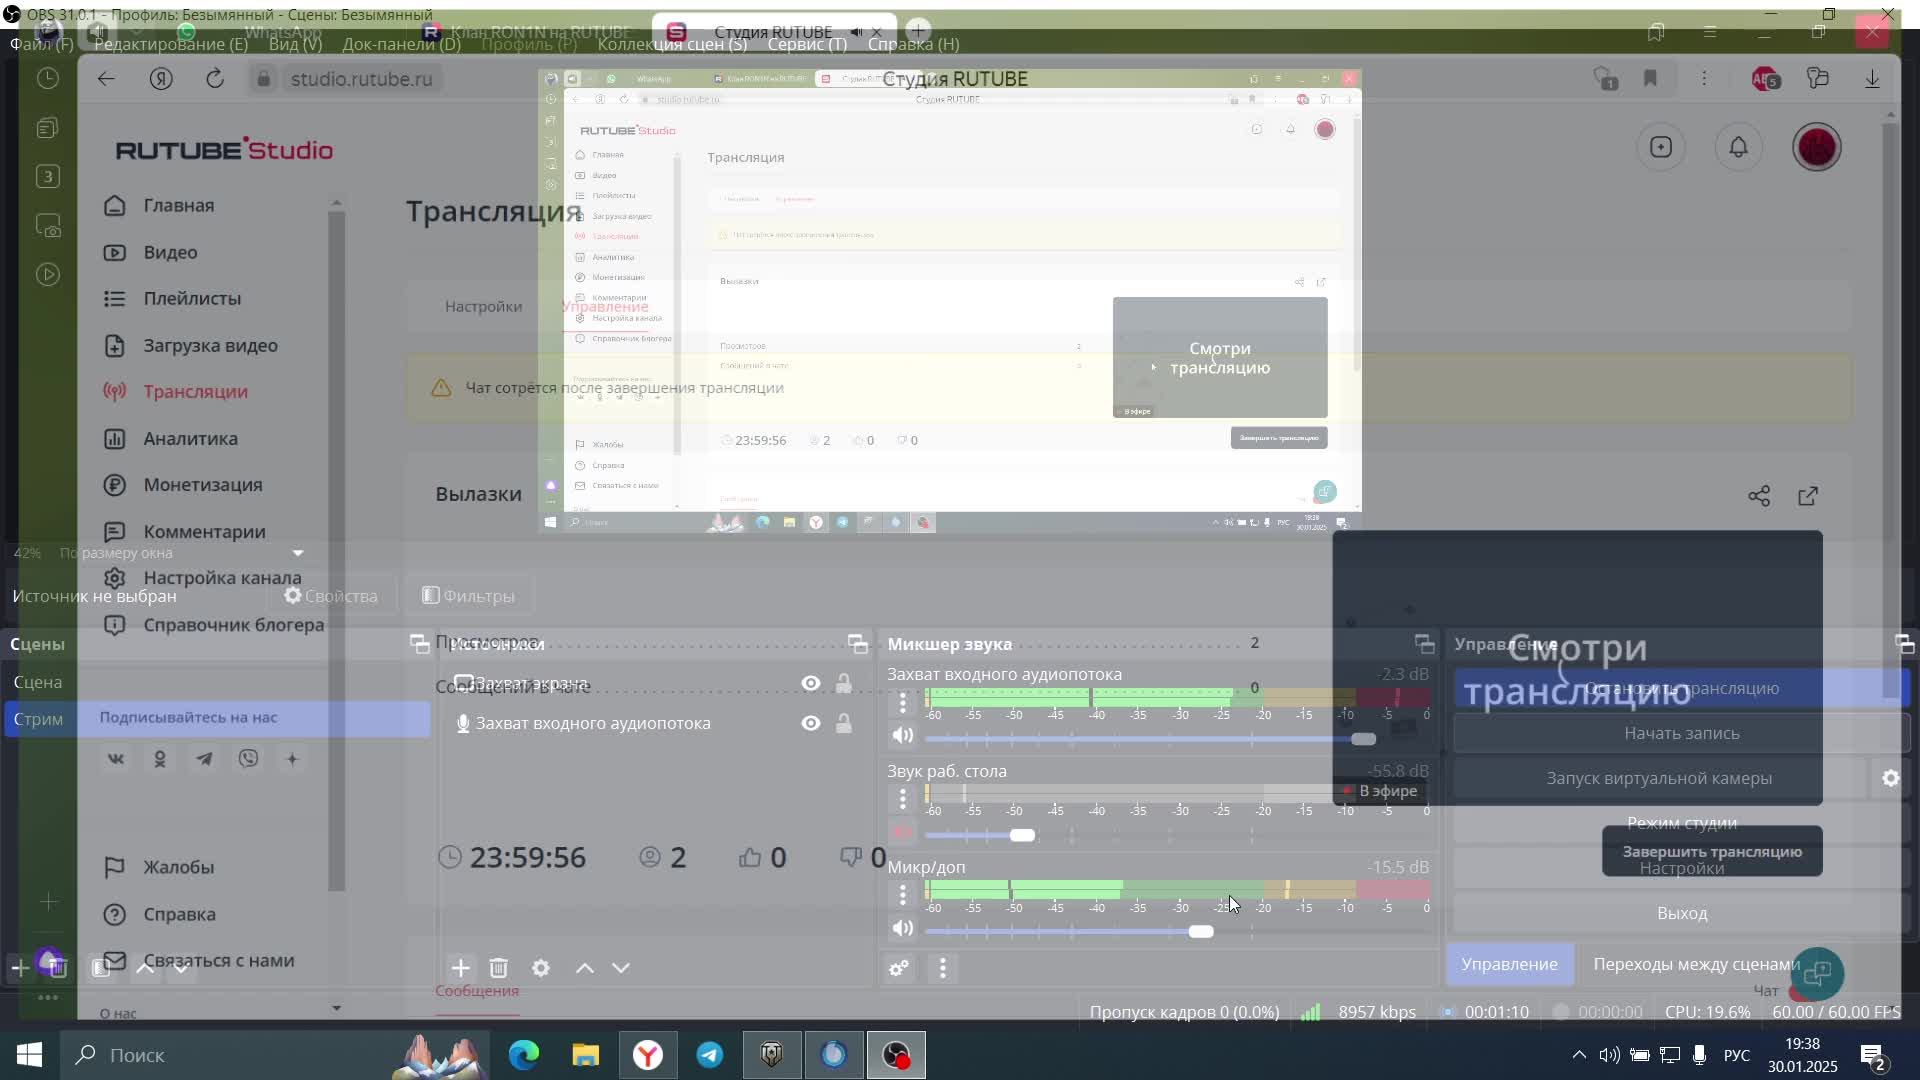Image resolution: width=1920 pixels, height=1080 pixels.
Task: Open options menu for Захват входного аудиопотока channel
Action: tap(902, 703)
